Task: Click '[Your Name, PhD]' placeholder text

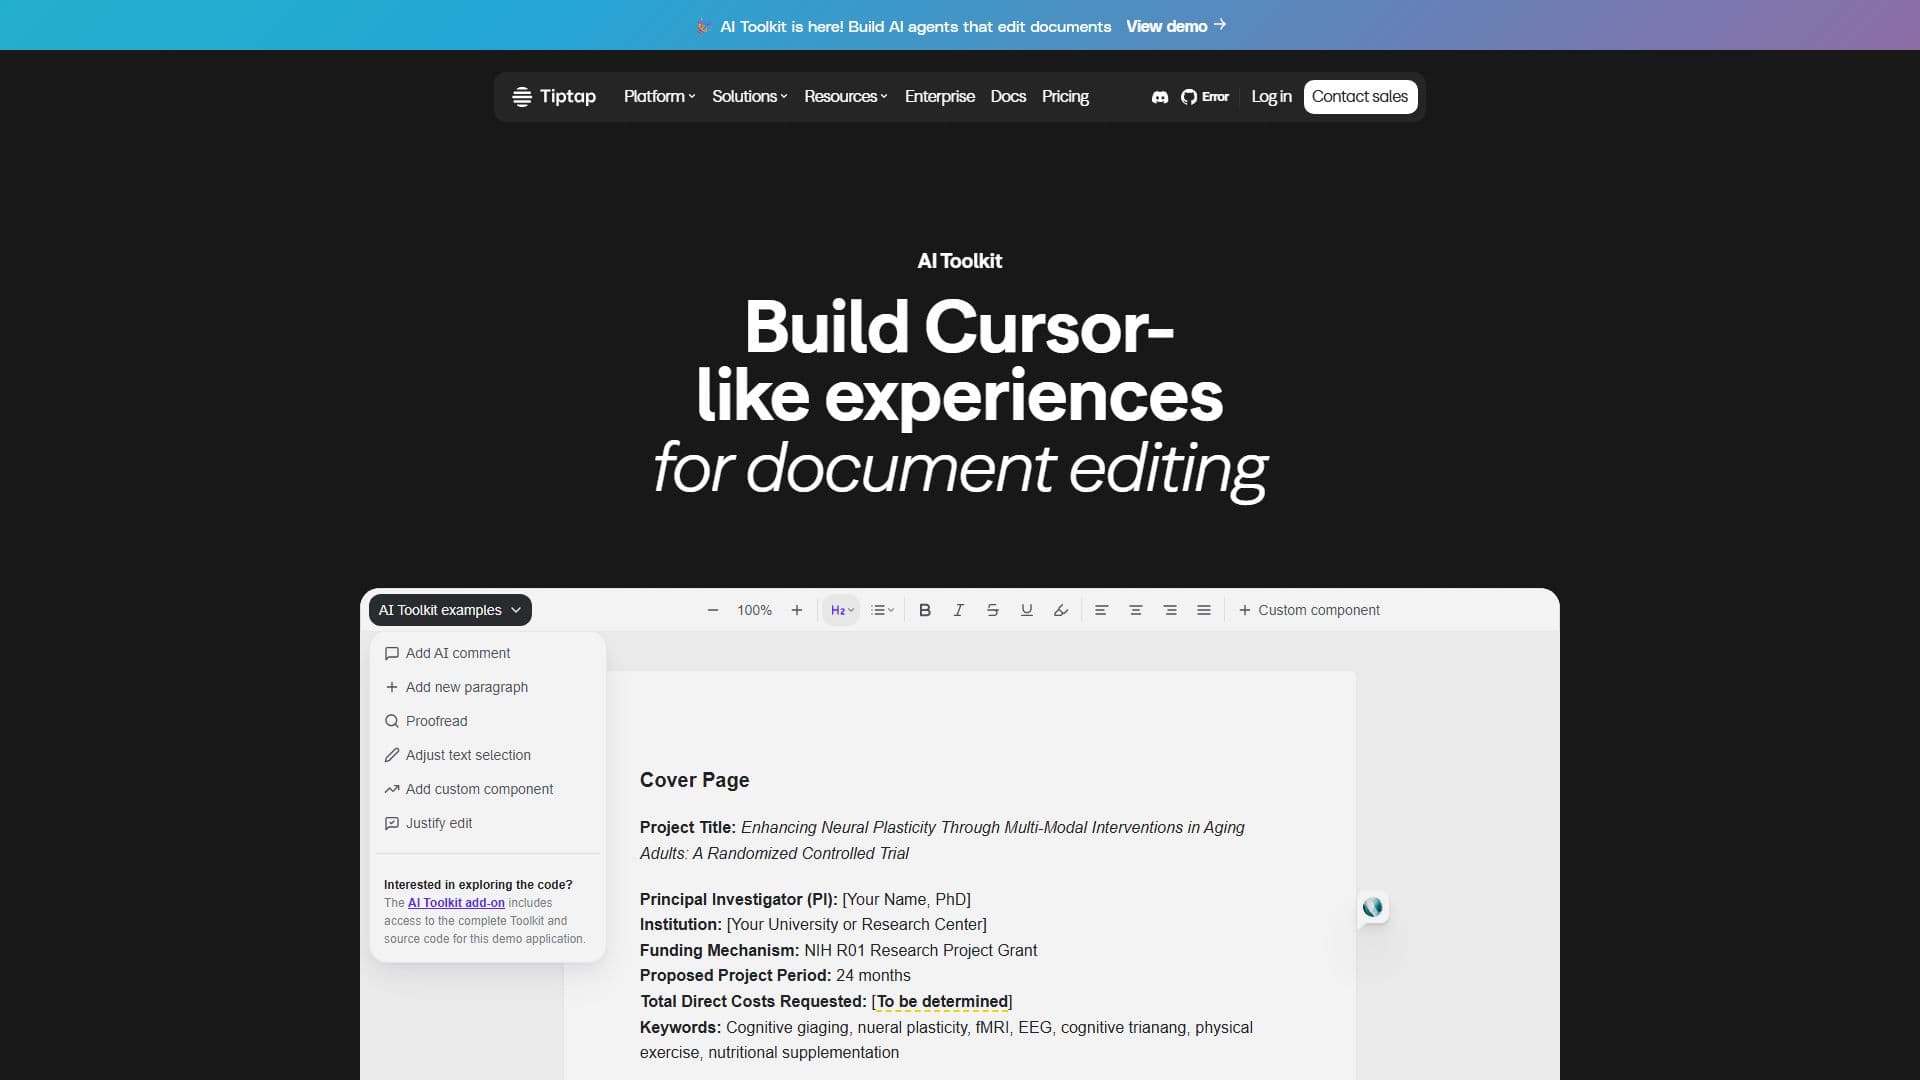Action: (906, 899)
